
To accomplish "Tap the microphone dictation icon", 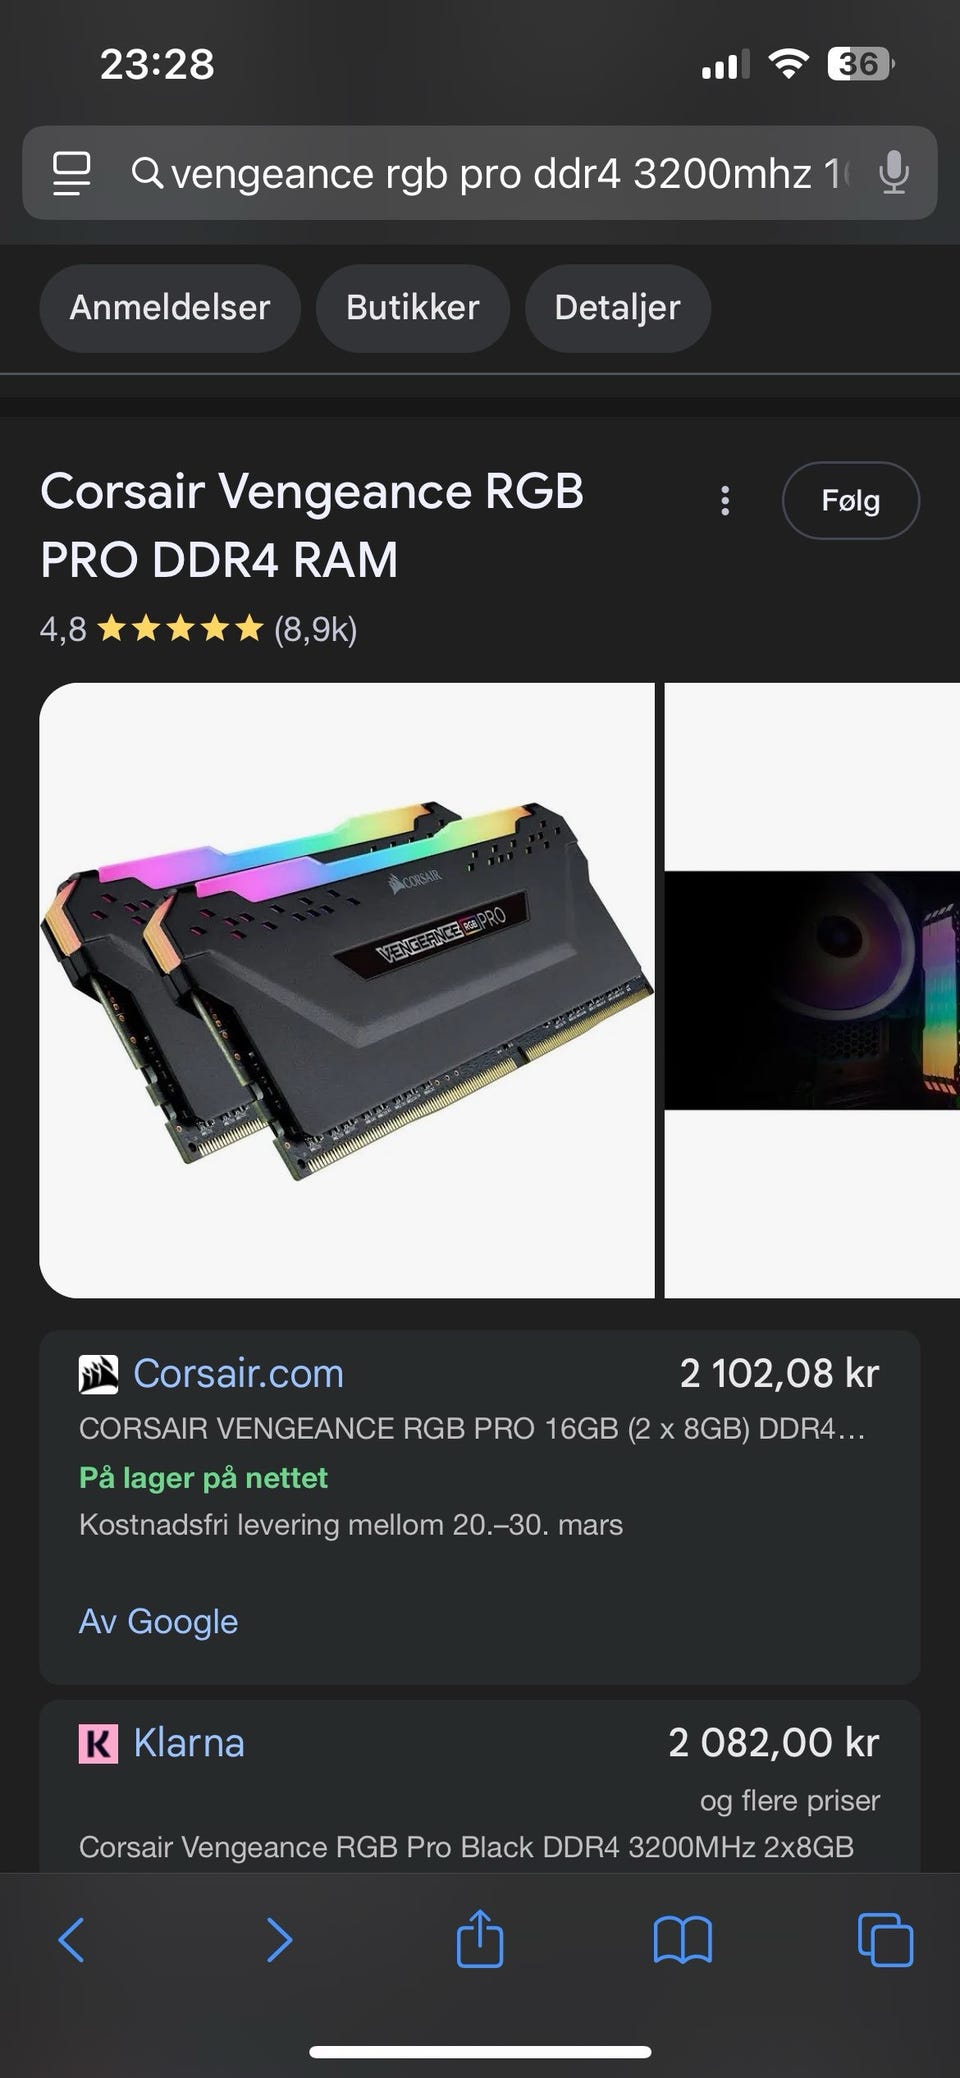I will (893, 173).
